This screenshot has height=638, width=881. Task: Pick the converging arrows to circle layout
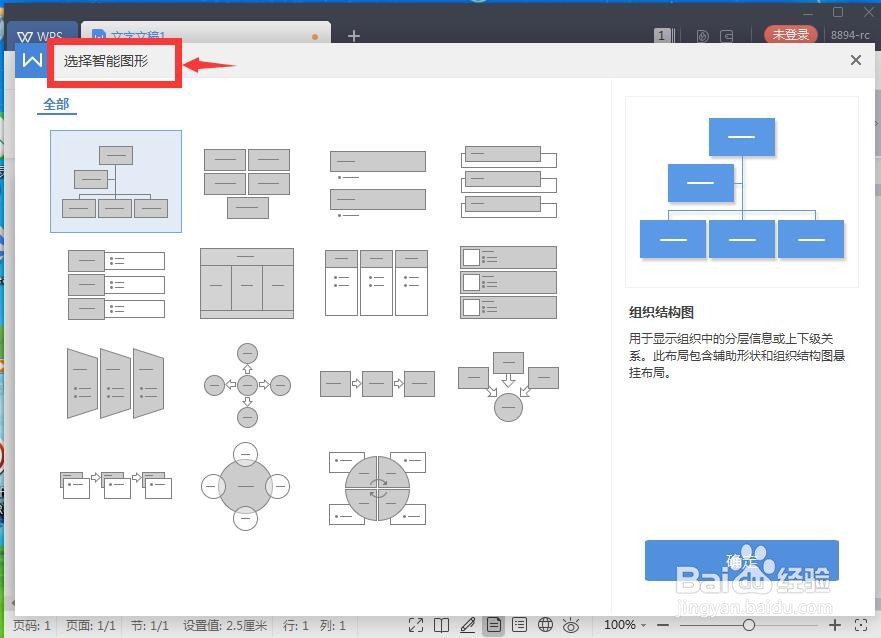click(508, 386)
